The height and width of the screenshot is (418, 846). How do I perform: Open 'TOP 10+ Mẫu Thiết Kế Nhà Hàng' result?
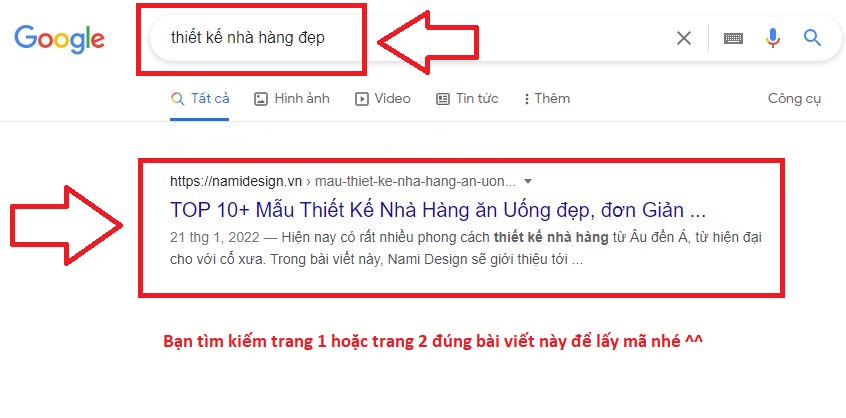click(x=438, y=210)
